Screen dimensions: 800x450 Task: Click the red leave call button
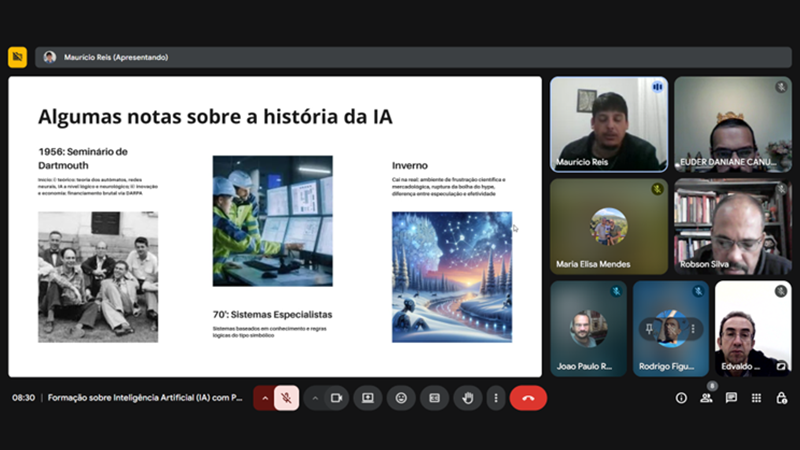point(528,398)
